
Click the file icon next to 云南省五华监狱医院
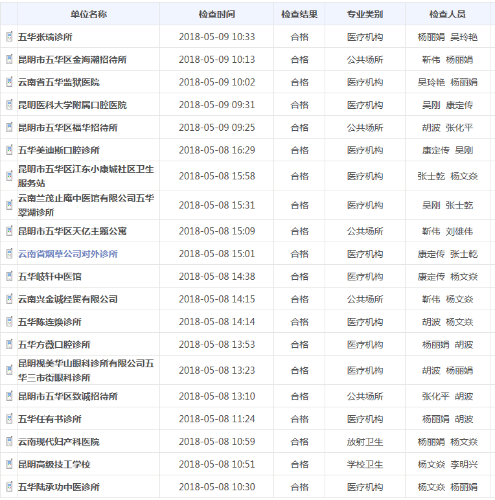click(x=9, y=82)
